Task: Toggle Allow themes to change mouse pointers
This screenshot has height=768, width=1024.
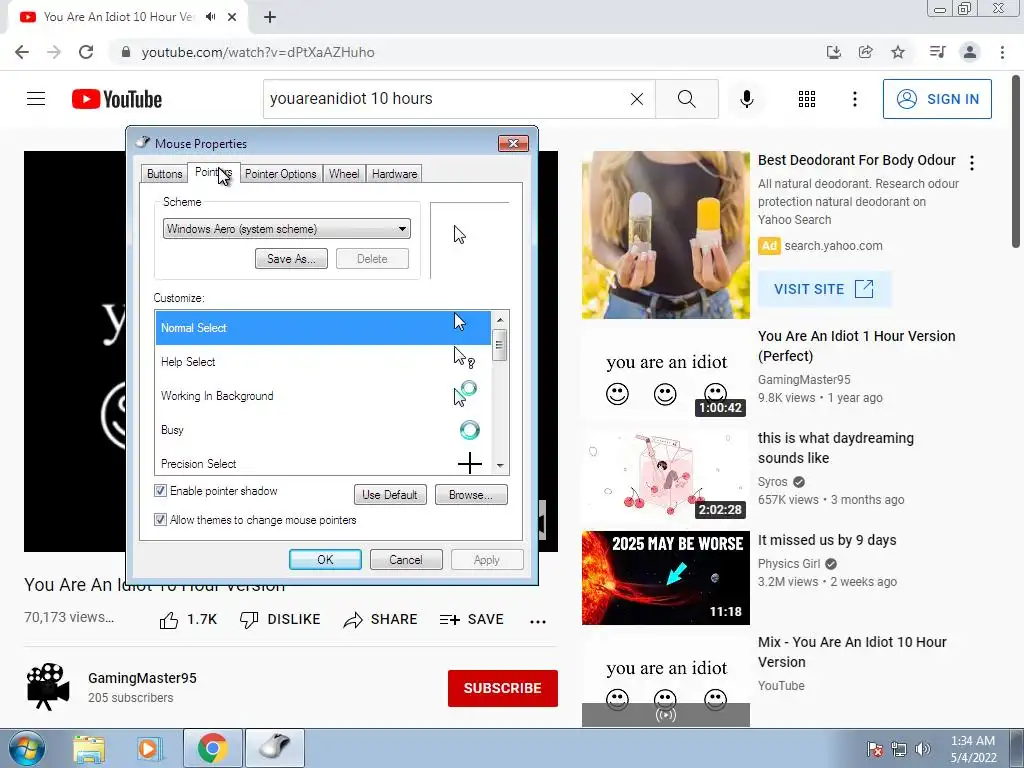Action: pos(160,520)
